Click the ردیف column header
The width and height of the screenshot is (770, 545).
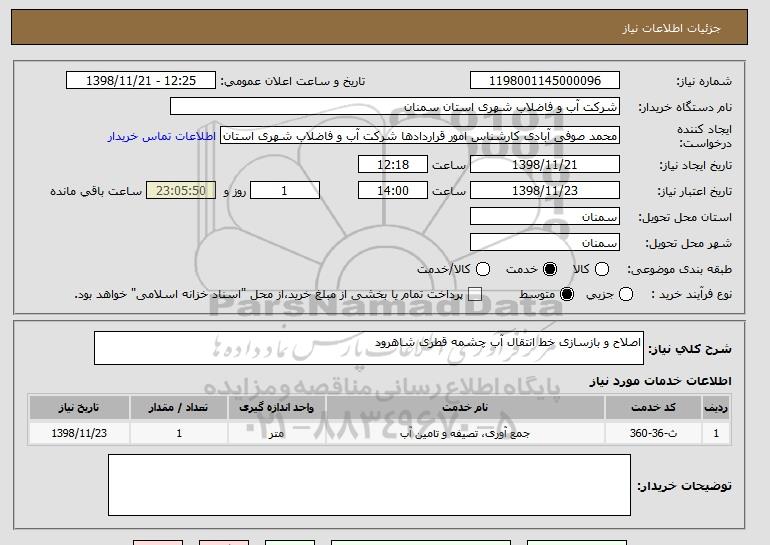(716, 408)
